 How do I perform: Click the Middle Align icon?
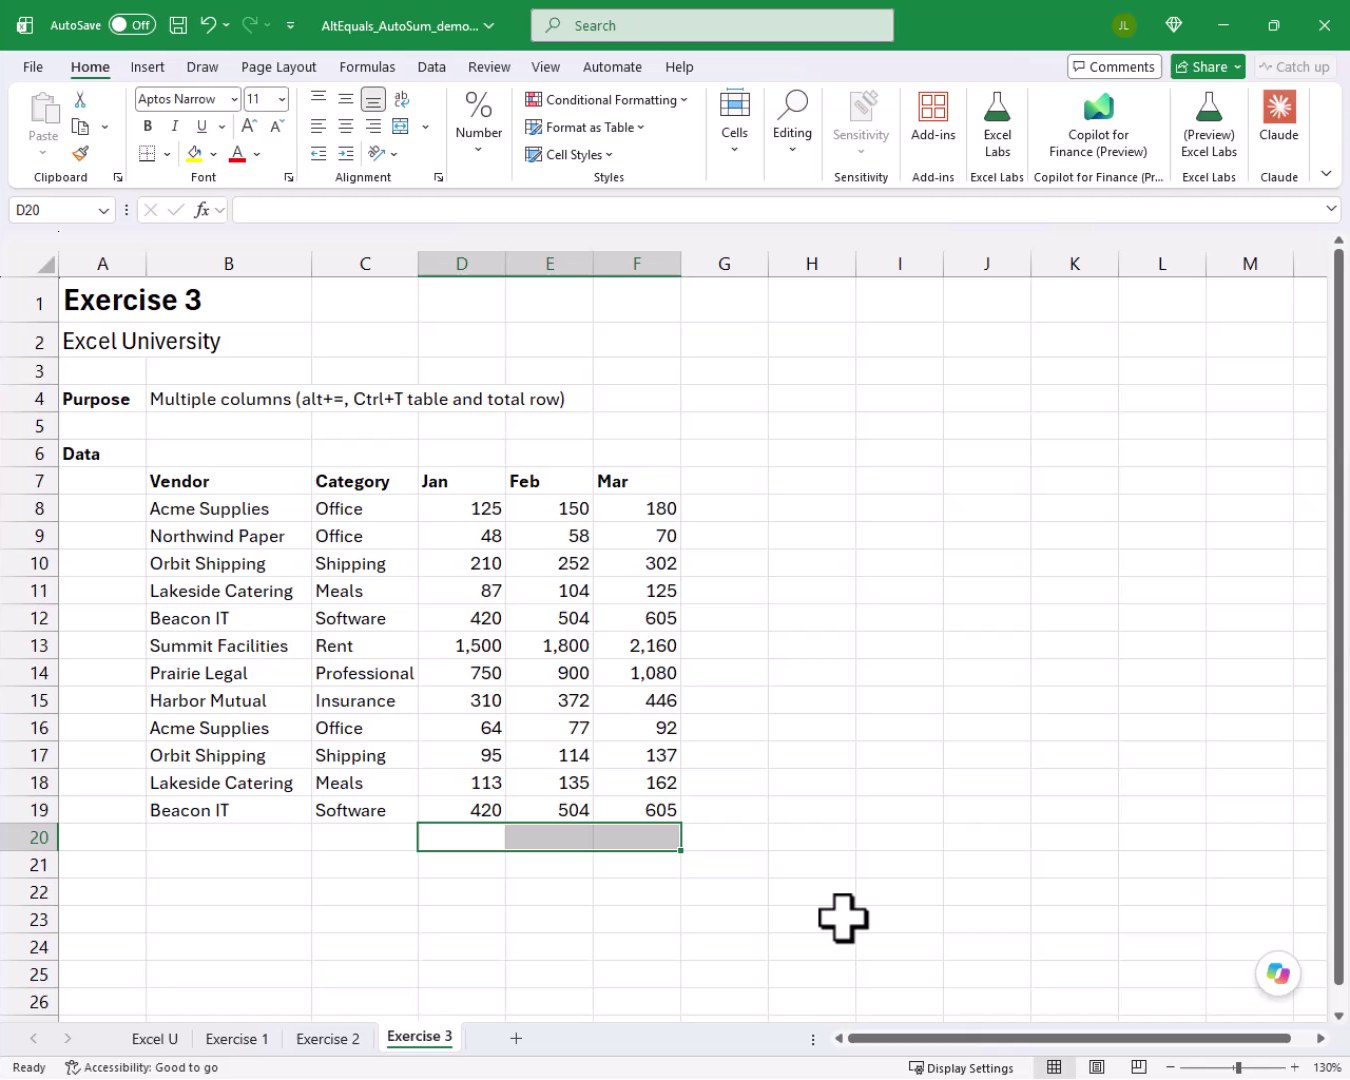[x=345, y=99]
